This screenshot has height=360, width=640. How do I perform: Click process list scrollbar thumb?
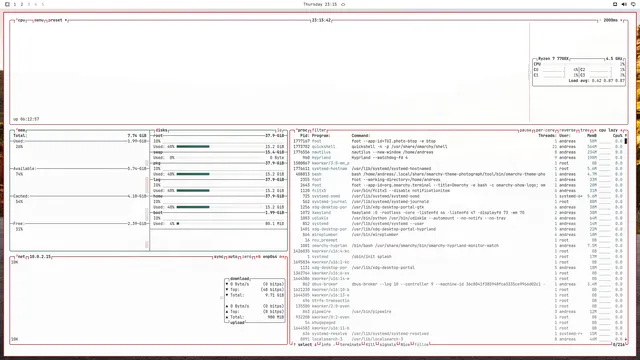coord(626,141)
